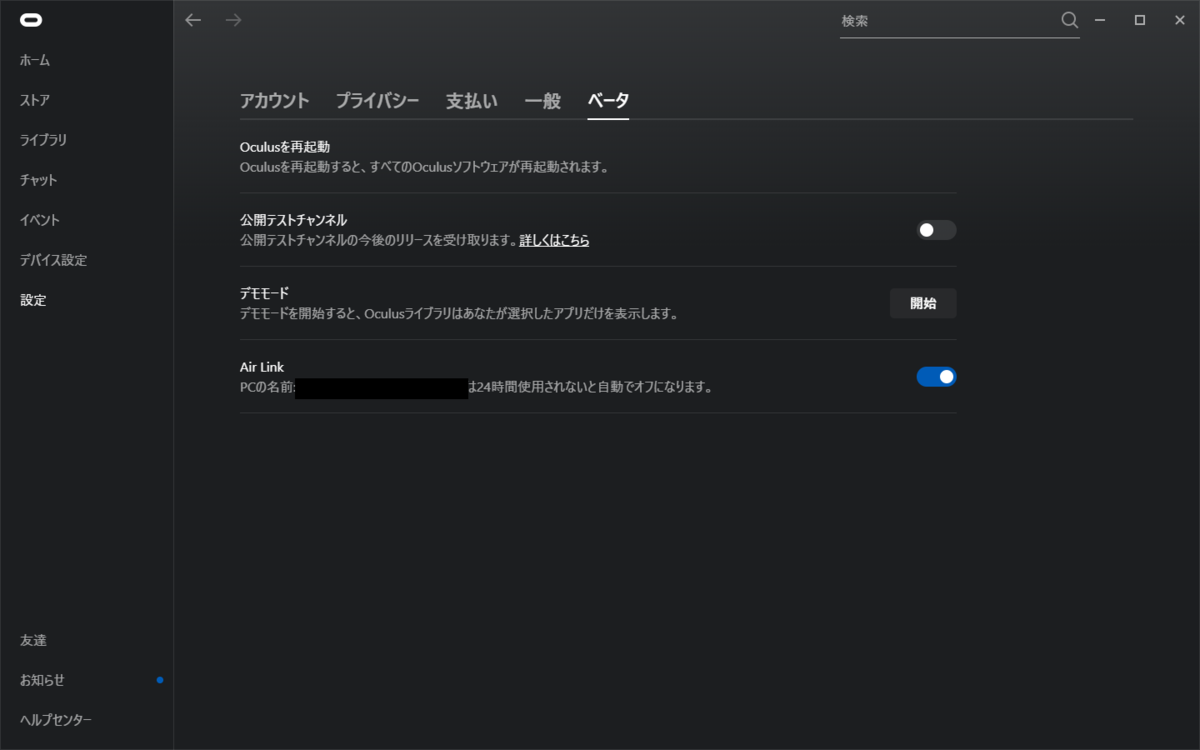The height and width of the screenshot is (750, 1200).
Task: Select the 支払い tab
Action: coord(471,100)
